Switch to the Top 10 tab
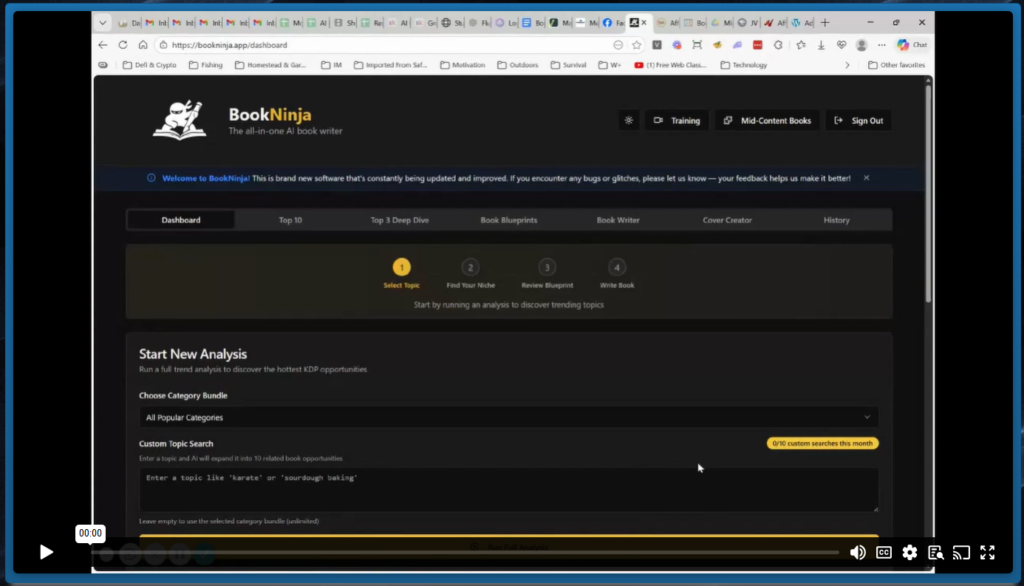 [x=291, y=220]
